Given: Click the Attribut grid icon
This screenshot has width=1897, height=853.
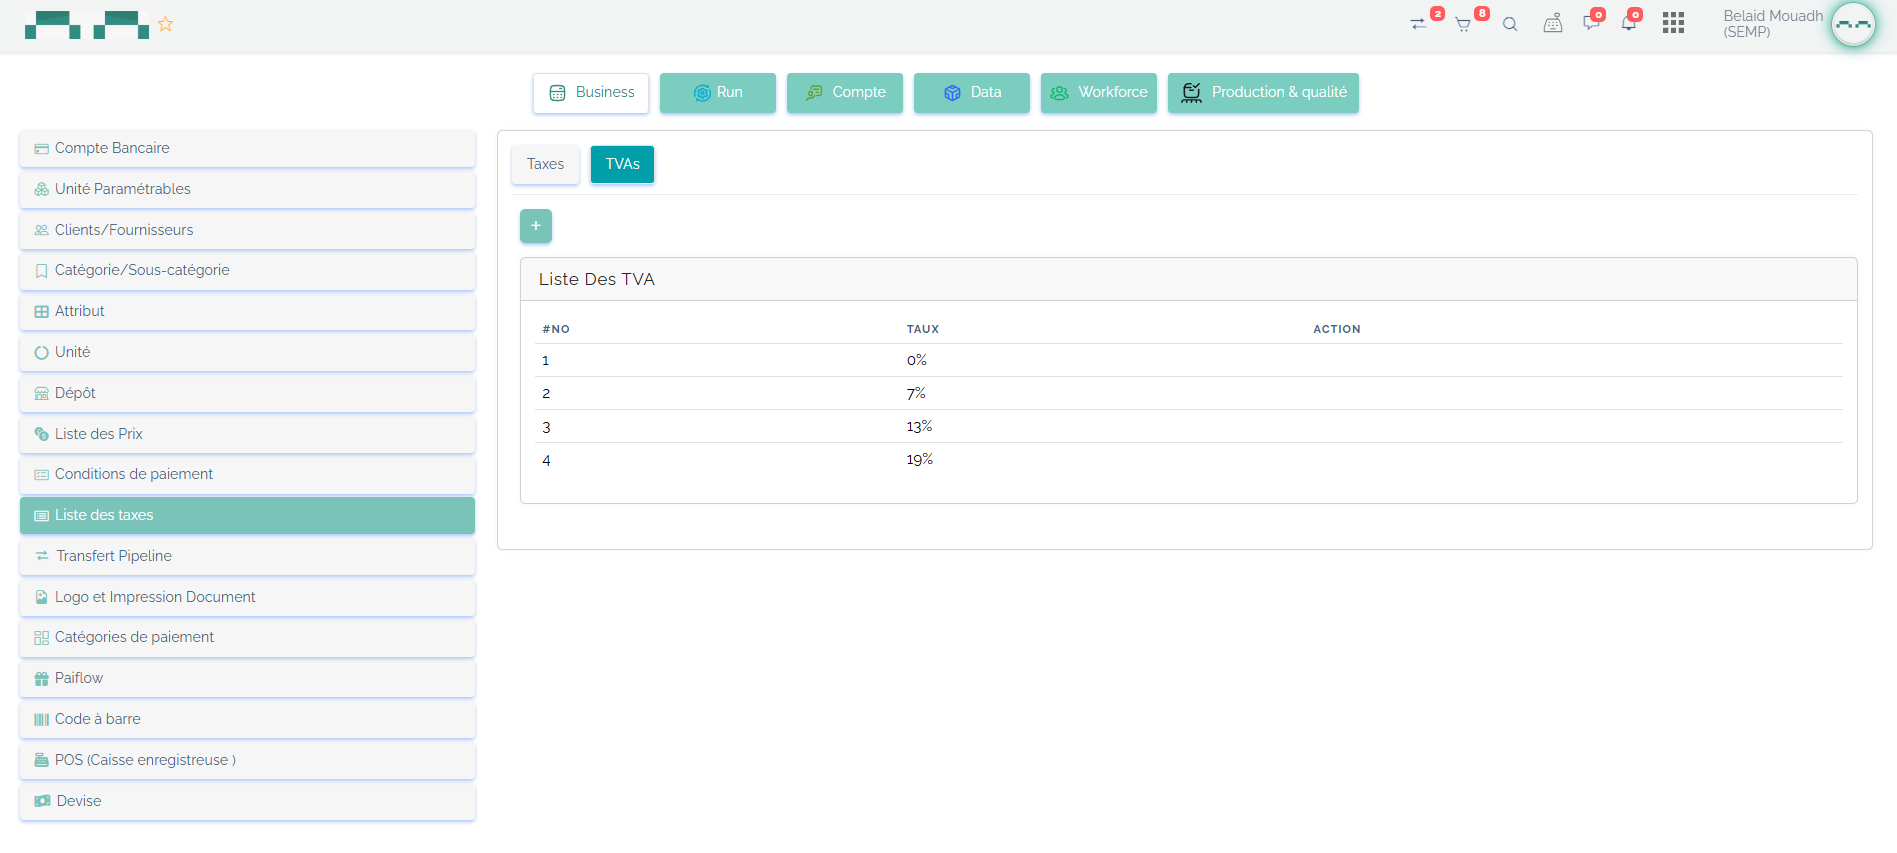Looking at the screenshot, I should coord(42,312).
